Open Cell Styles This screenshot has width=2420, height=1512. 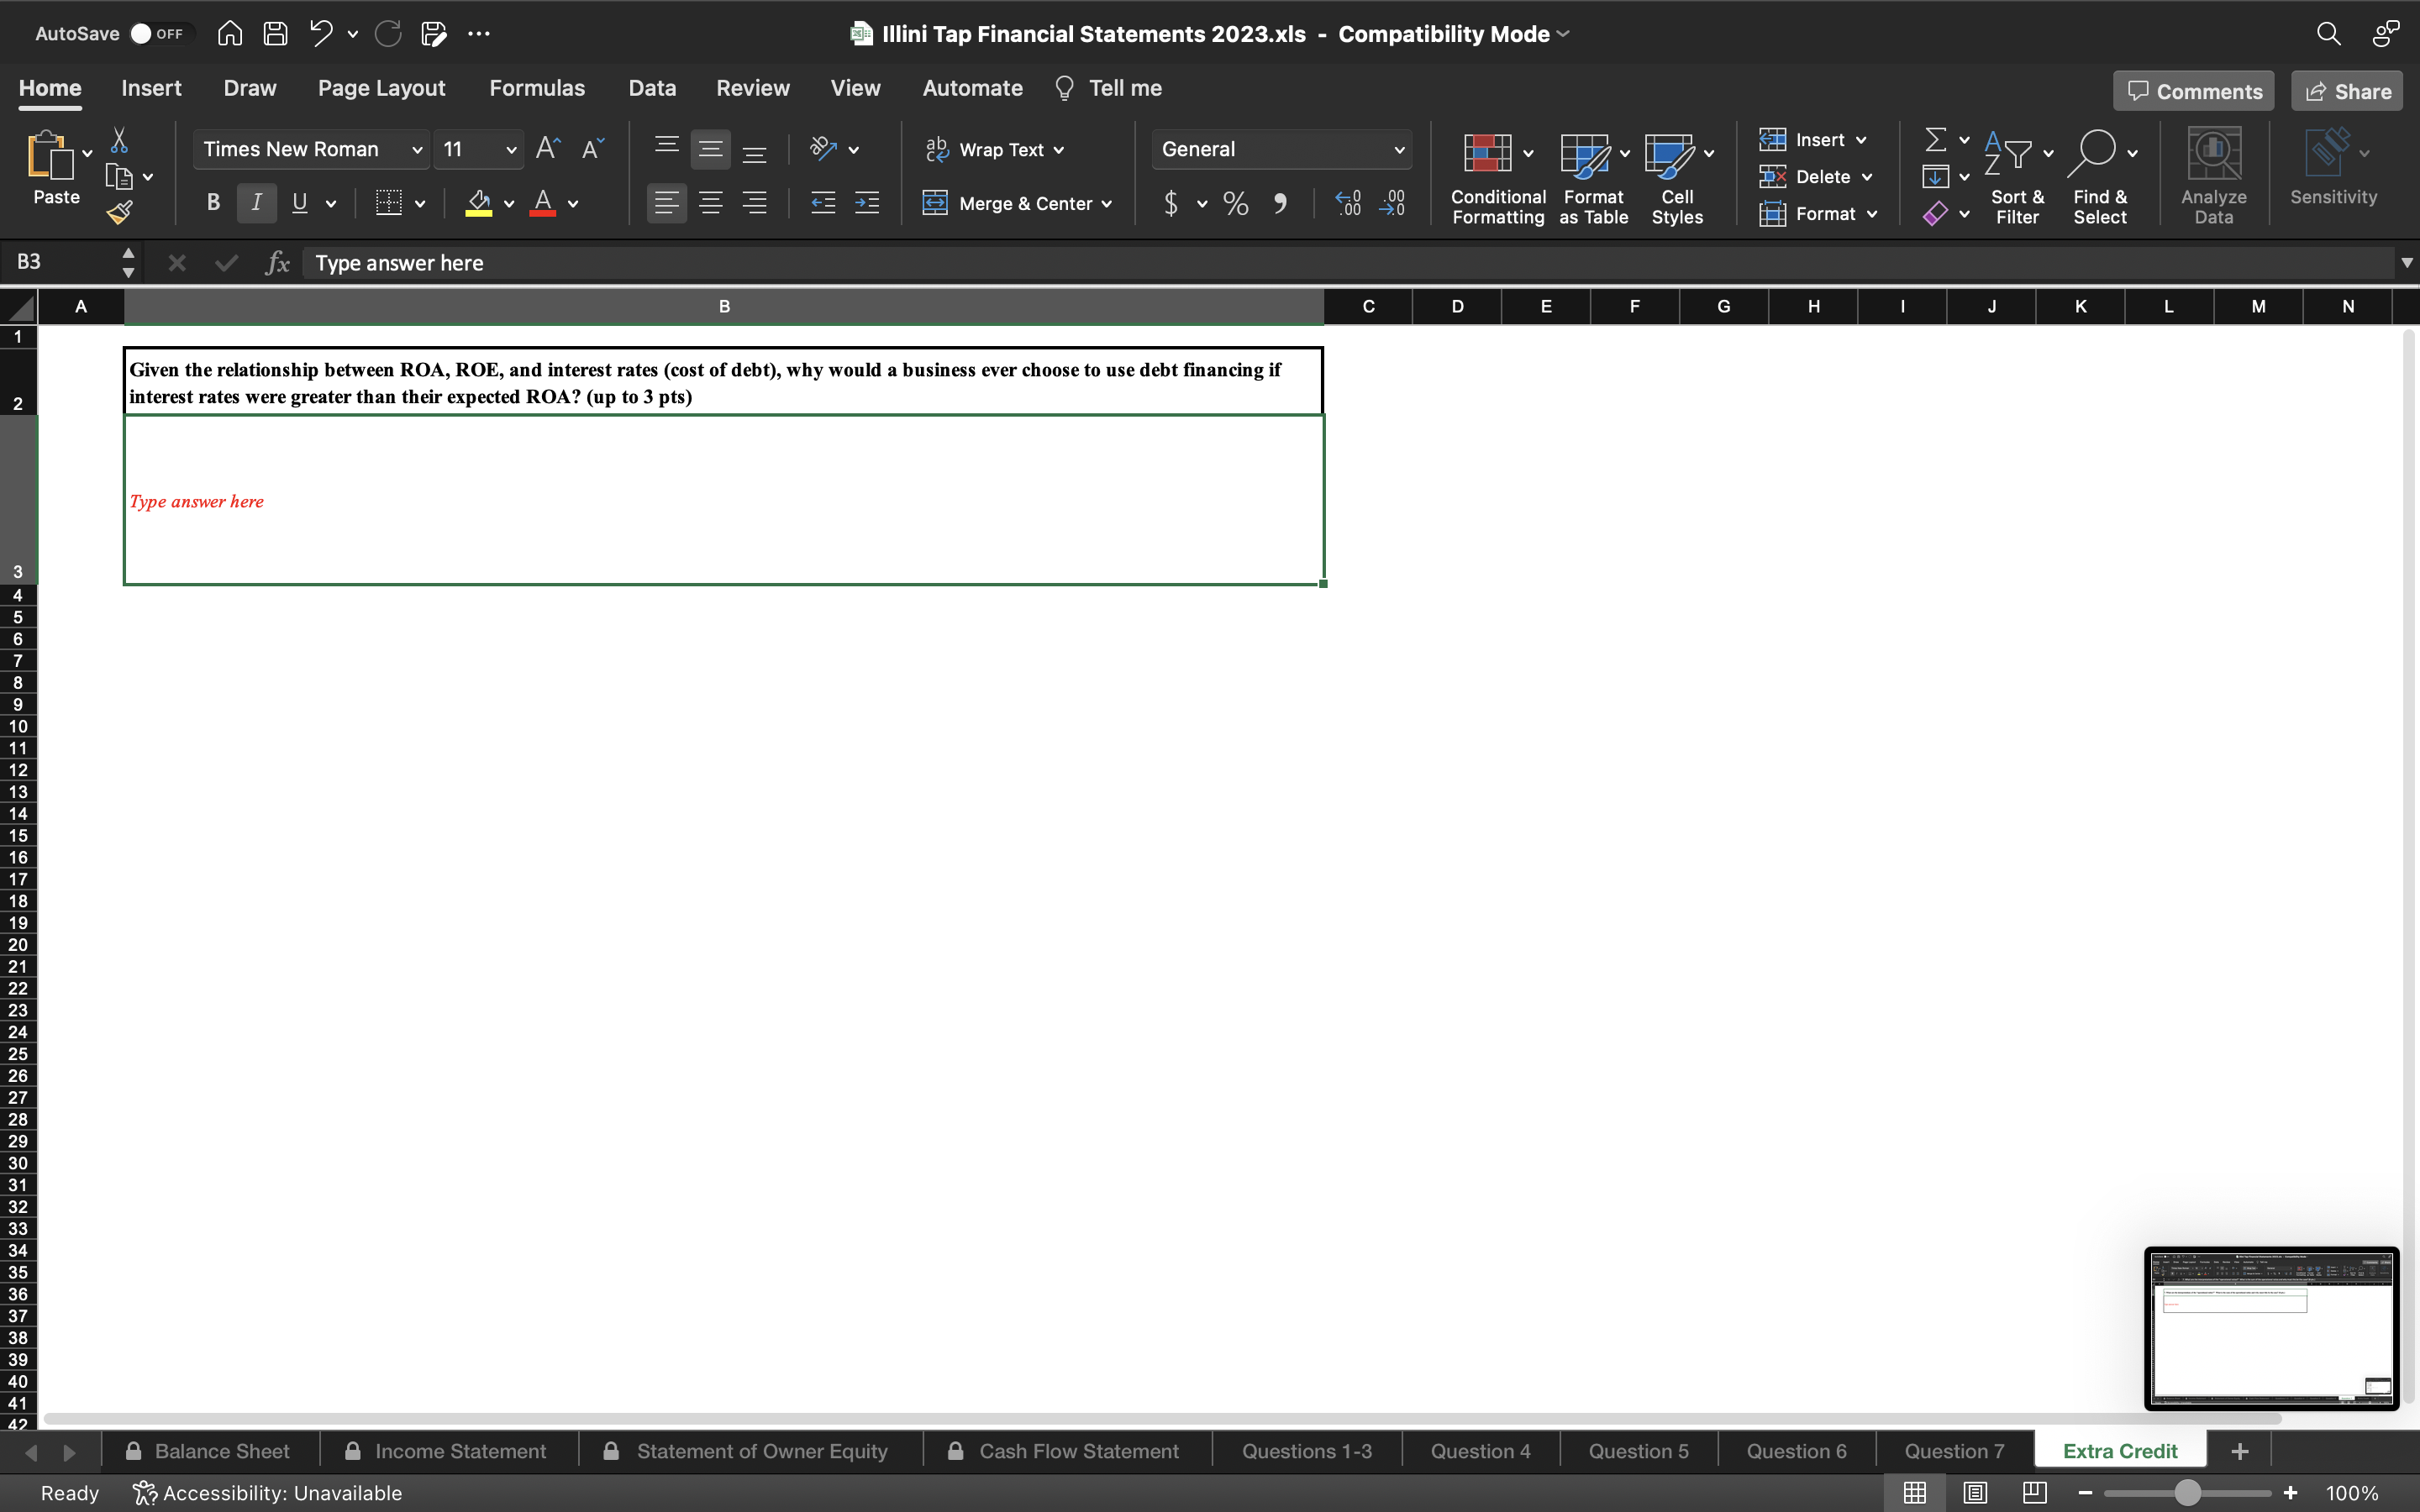pyautogui.click(x=1675, y=175)
